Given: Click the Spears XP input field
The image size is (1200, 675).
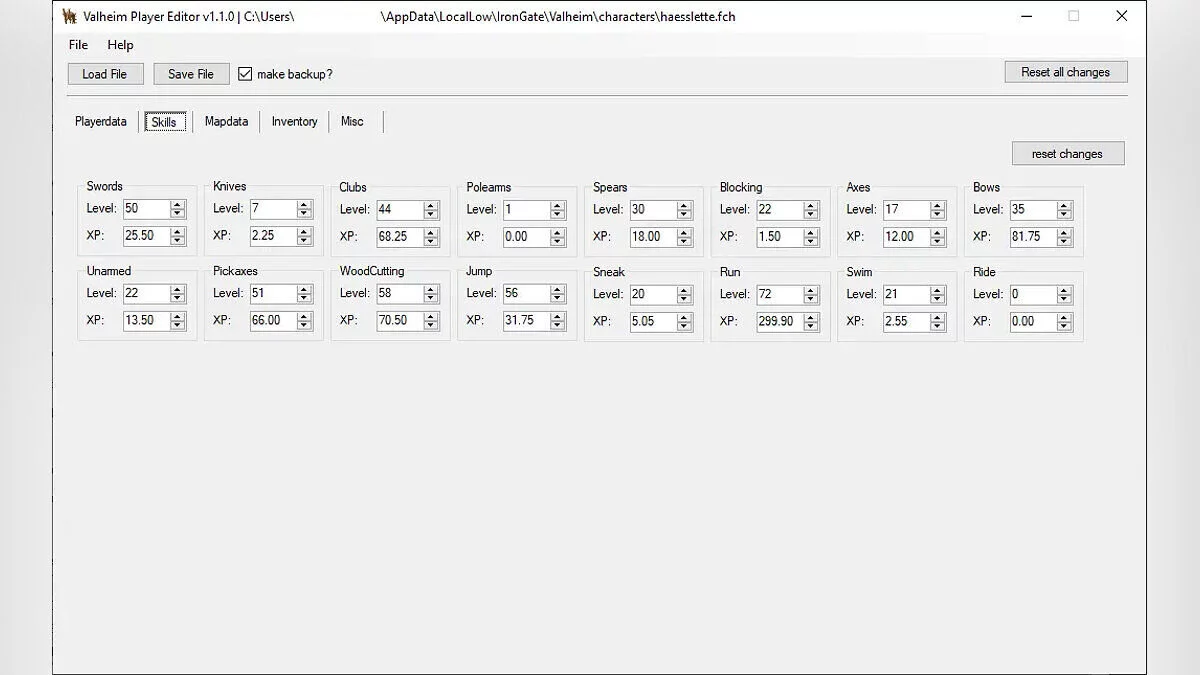Looking at the screenshot, I should coord(652,237).
